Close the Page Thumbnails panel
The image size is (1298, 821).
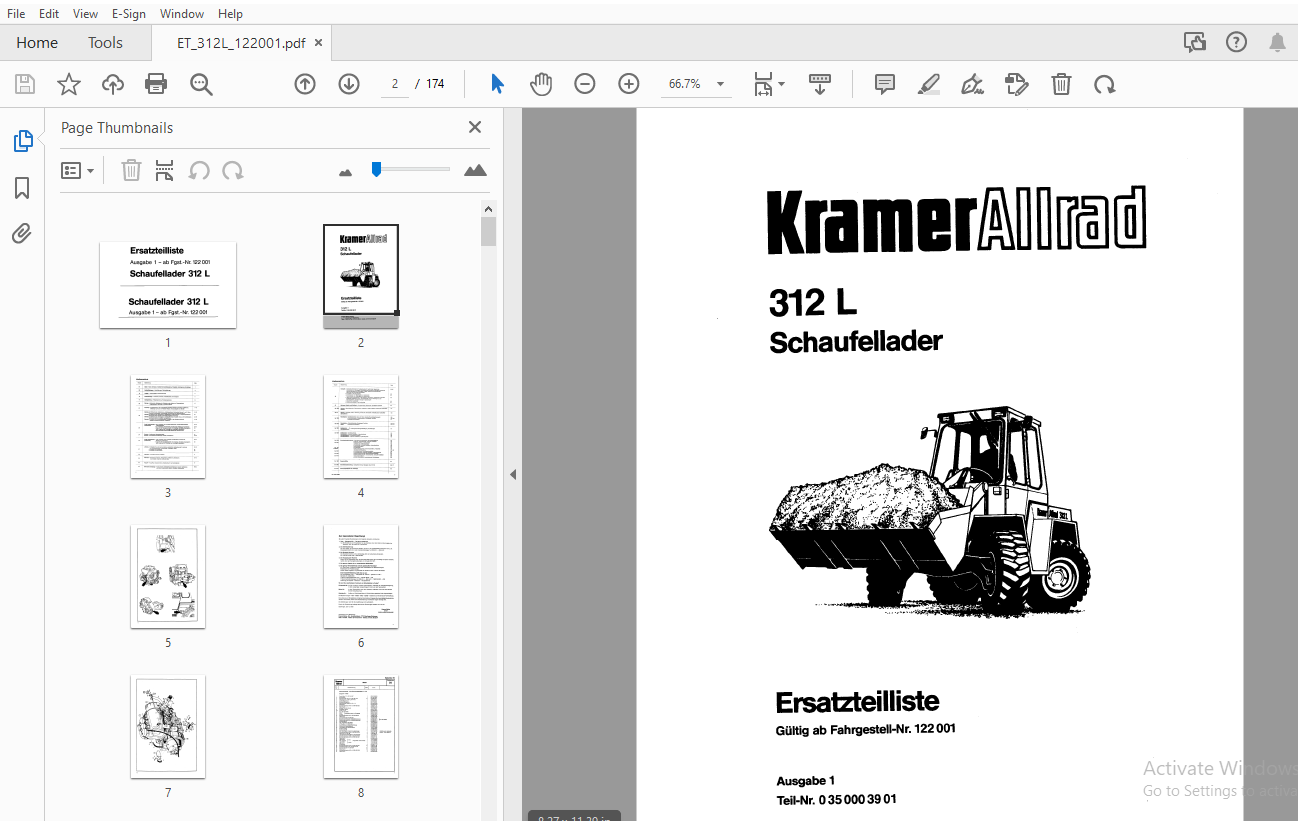tap(475, 127)
